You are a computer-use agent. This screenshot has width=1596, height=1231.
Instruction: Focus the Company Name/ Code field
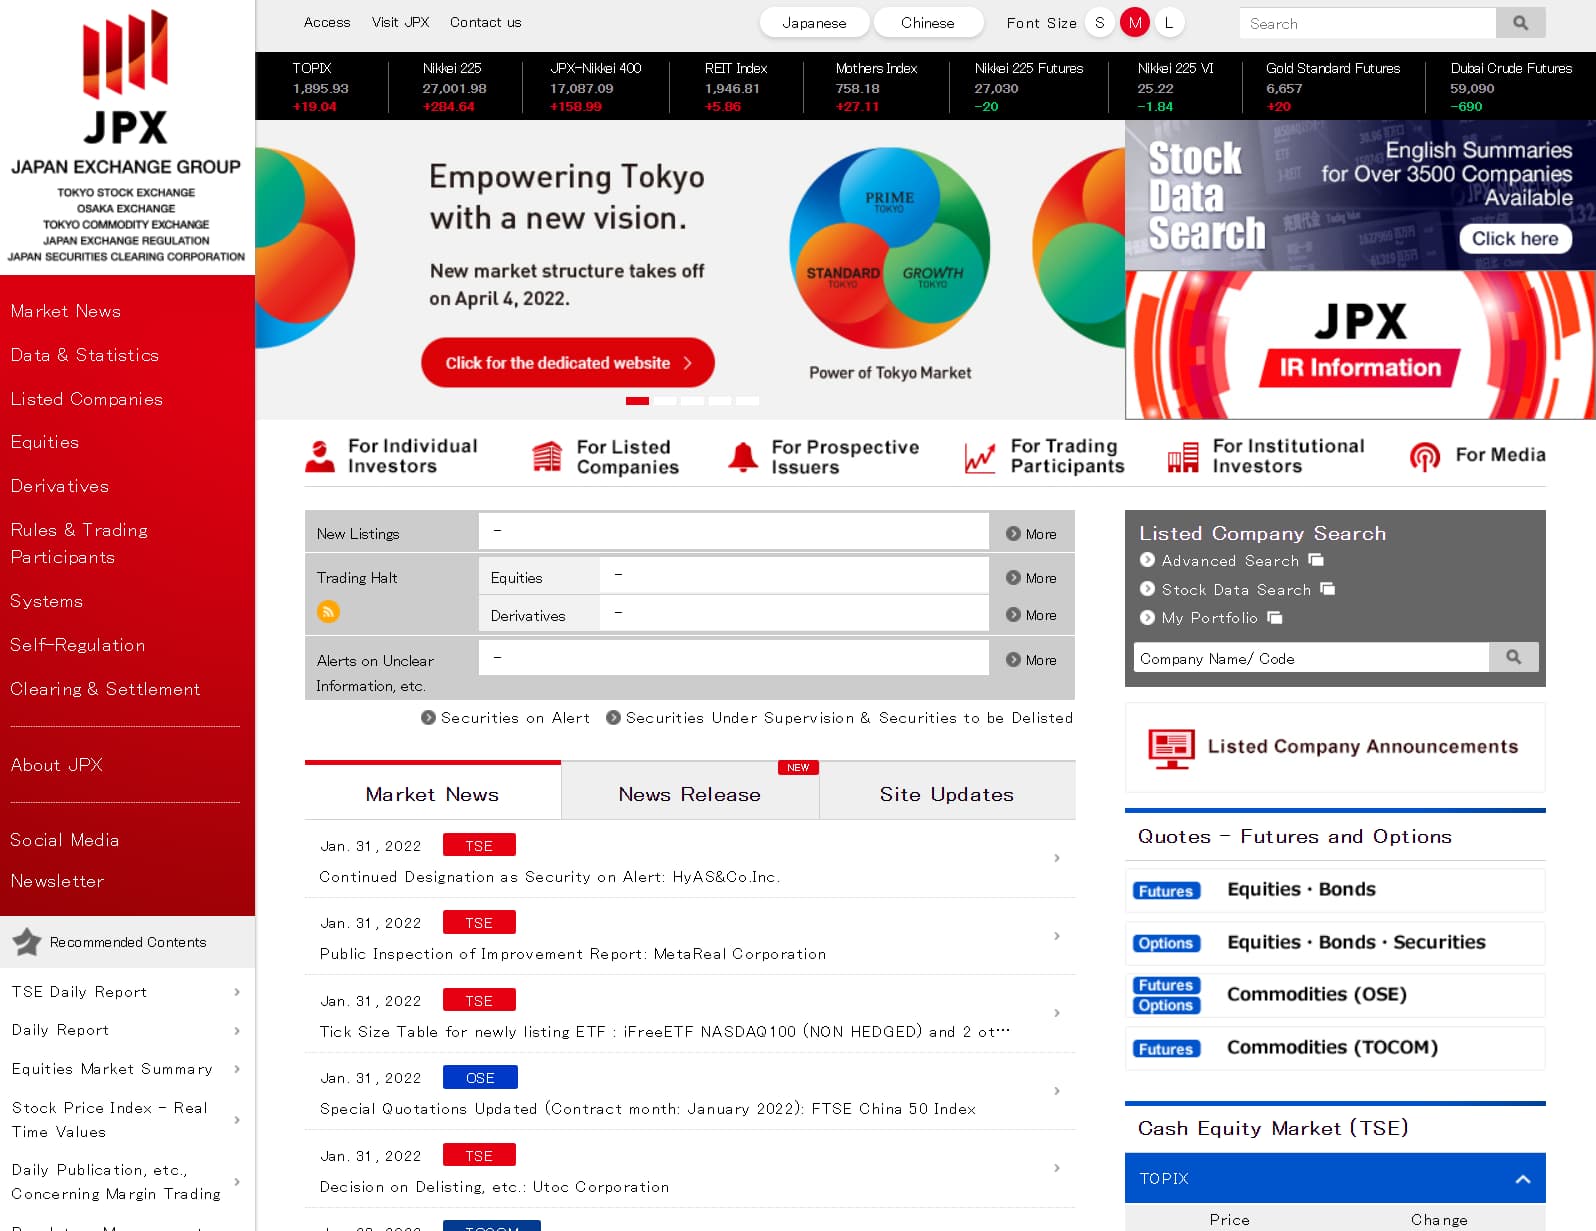(x=1312, y=657)
